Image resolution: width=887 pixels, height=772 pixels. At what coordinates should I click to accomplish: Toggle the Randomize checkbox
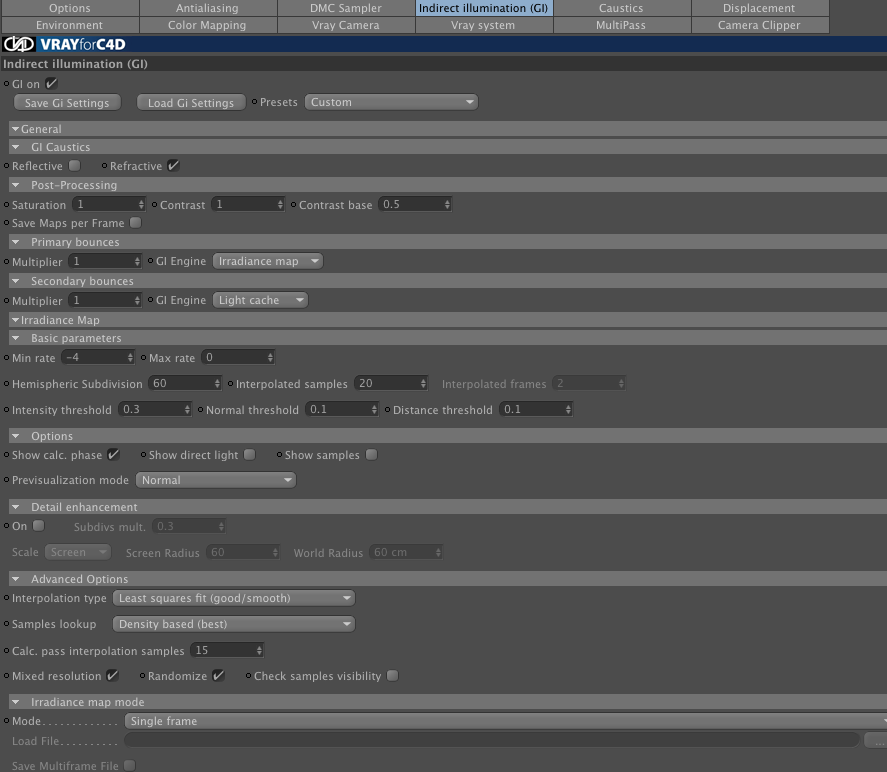(x=218, y=675)
